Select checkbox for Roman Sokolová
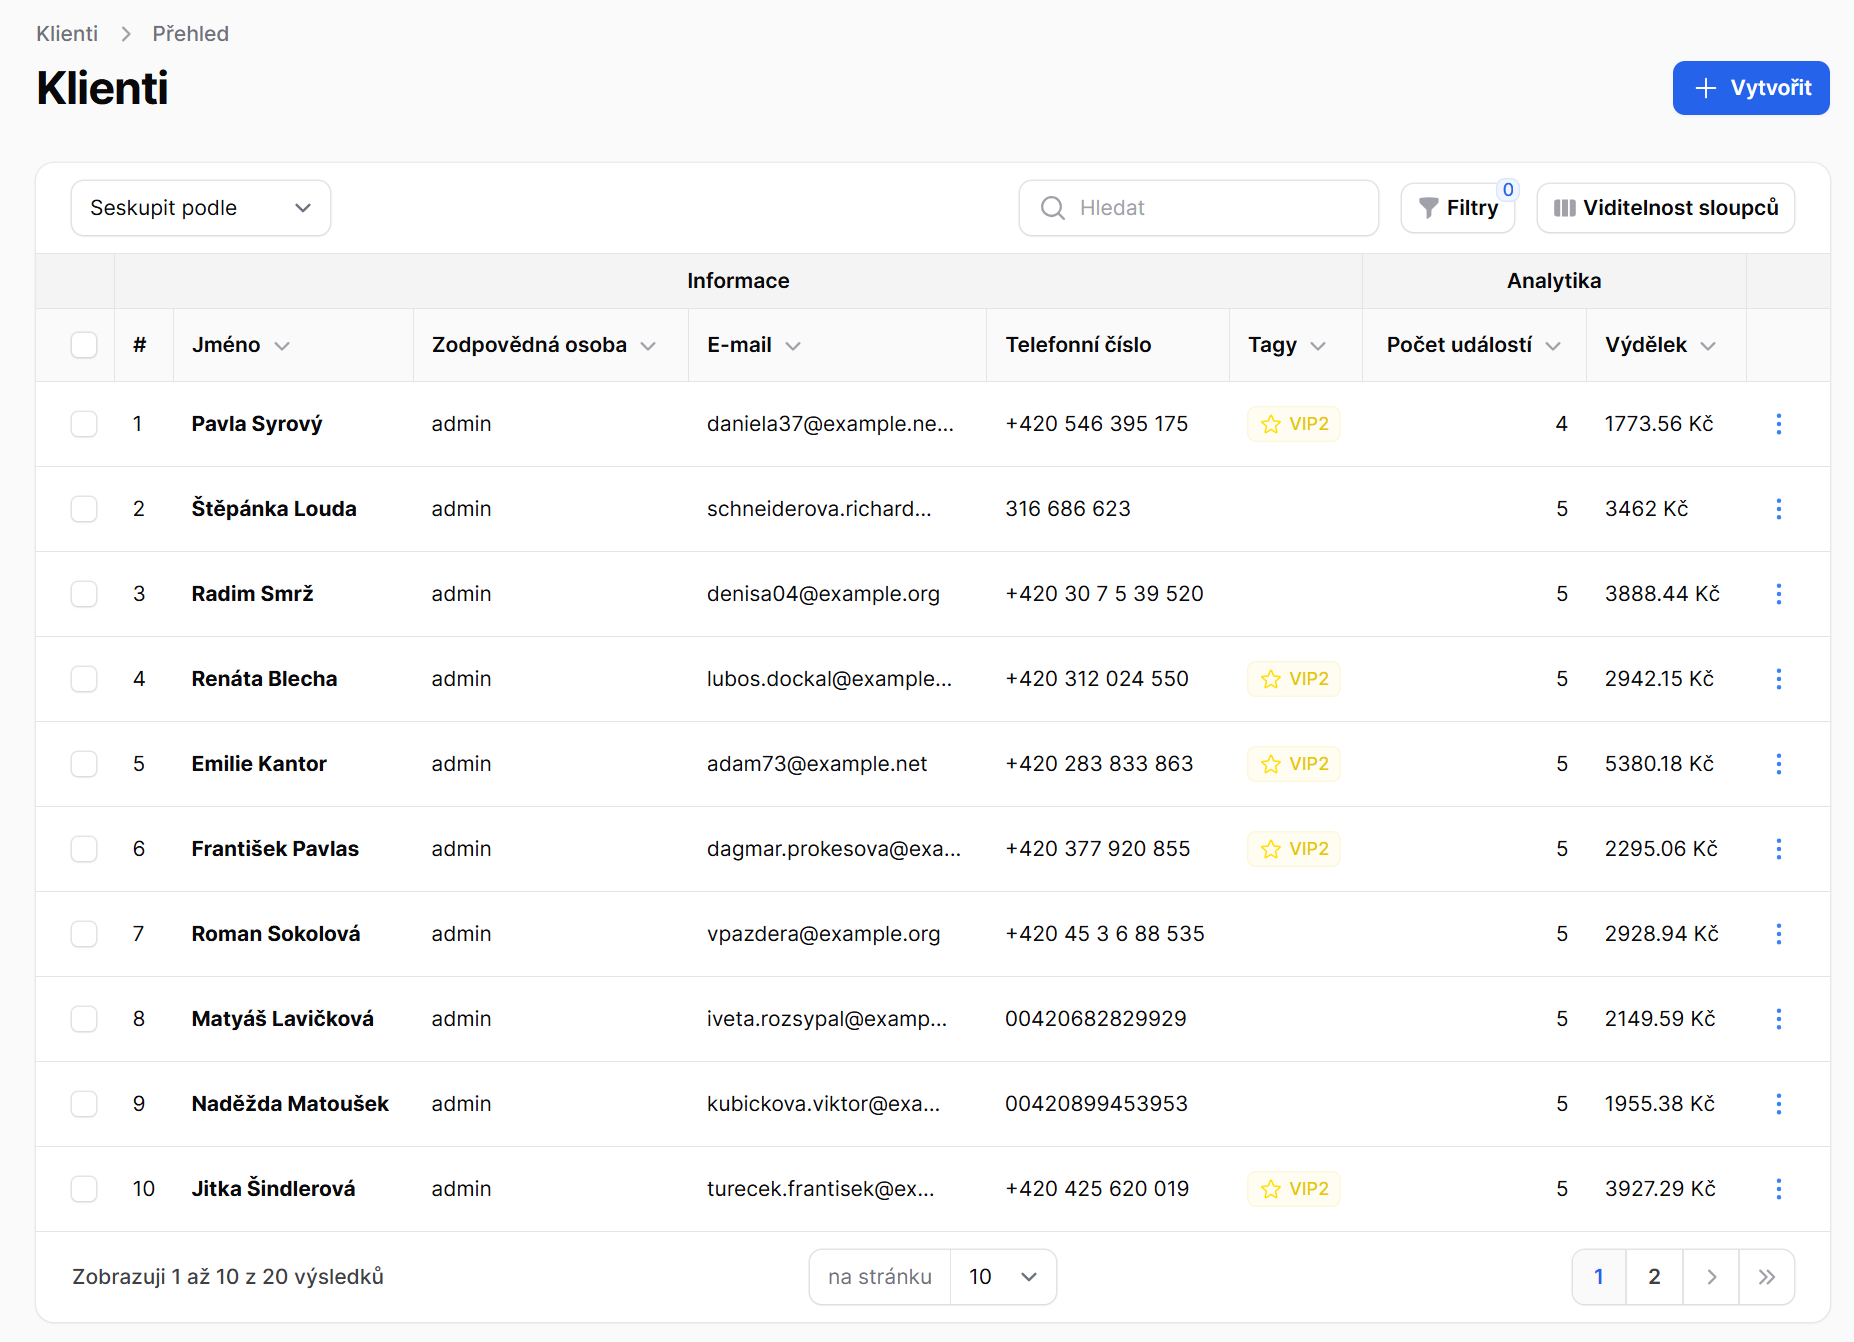The image size is (1854, 1342). click(x=84, y=934)
